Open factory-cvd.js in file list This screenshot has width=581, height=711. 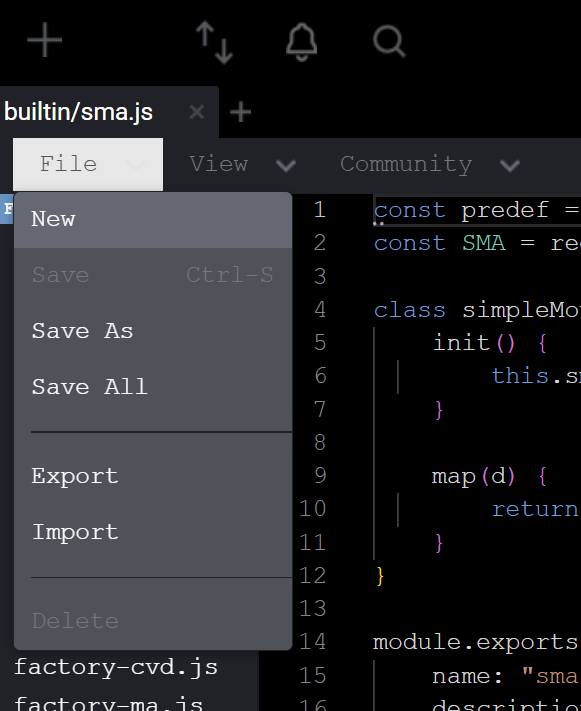(116, 667)
